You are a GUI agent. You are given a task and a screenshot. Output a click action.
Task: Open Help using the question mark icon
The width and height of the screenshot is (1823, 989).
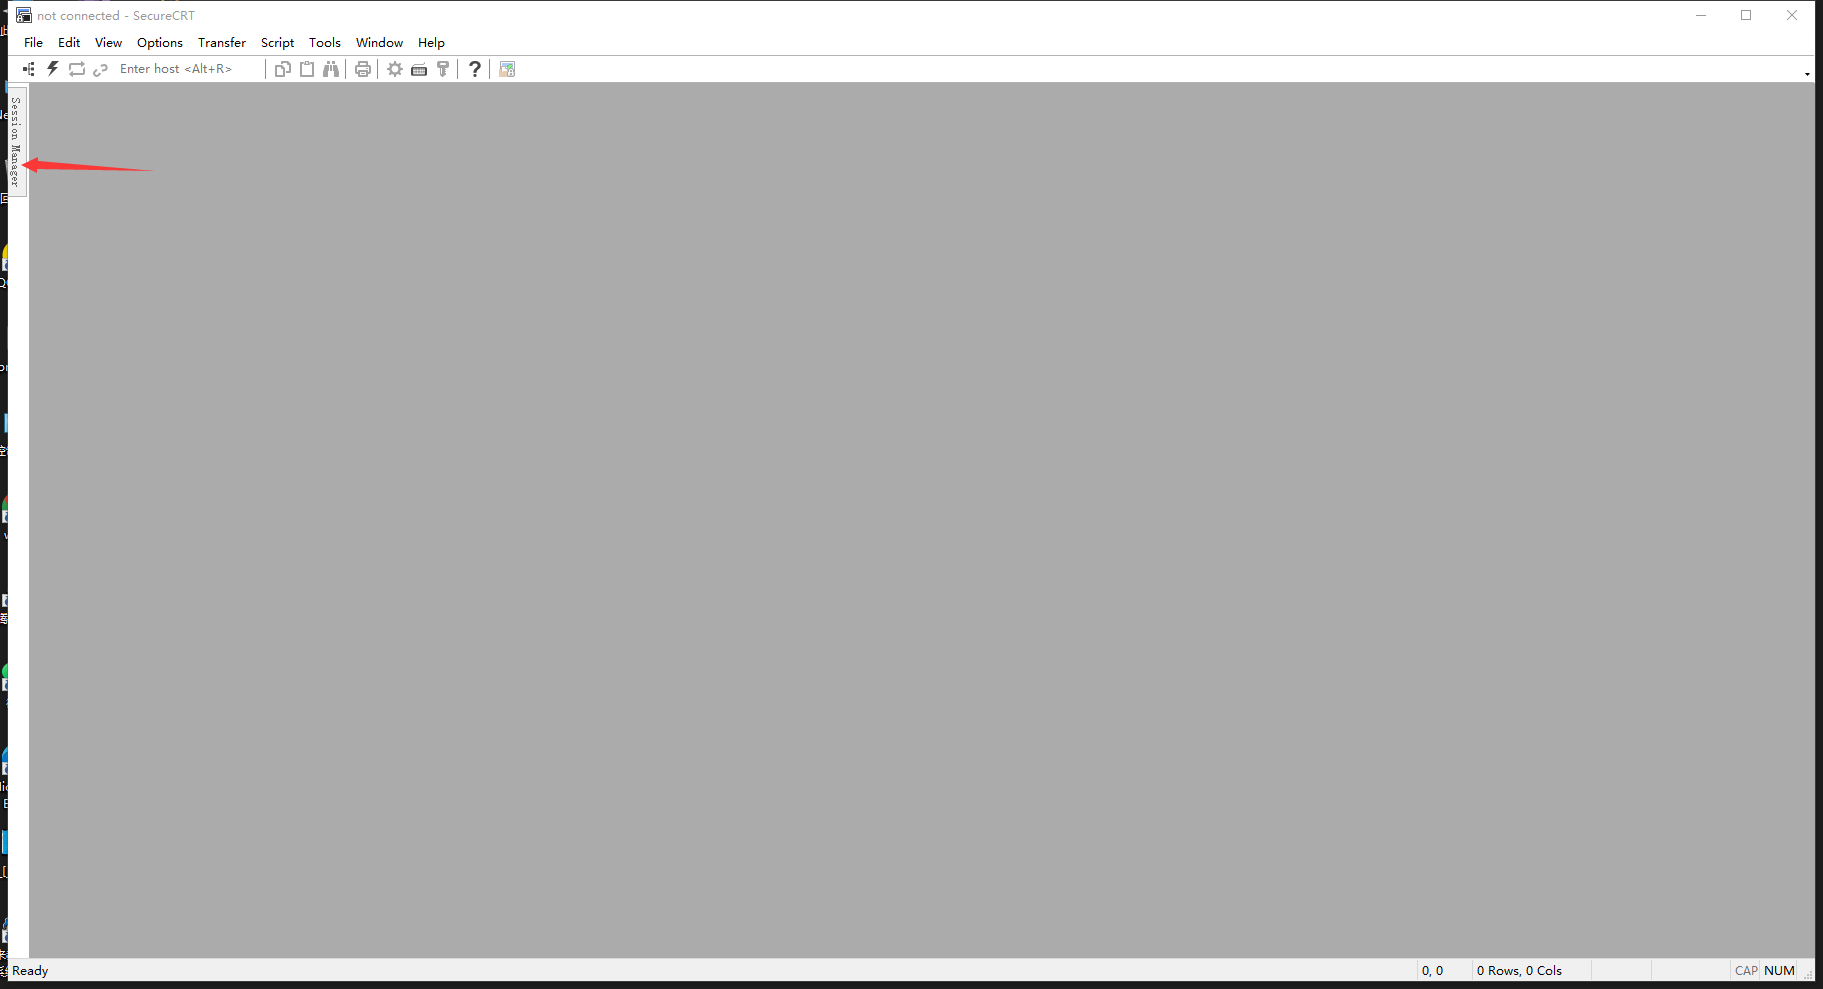point(474,68)
